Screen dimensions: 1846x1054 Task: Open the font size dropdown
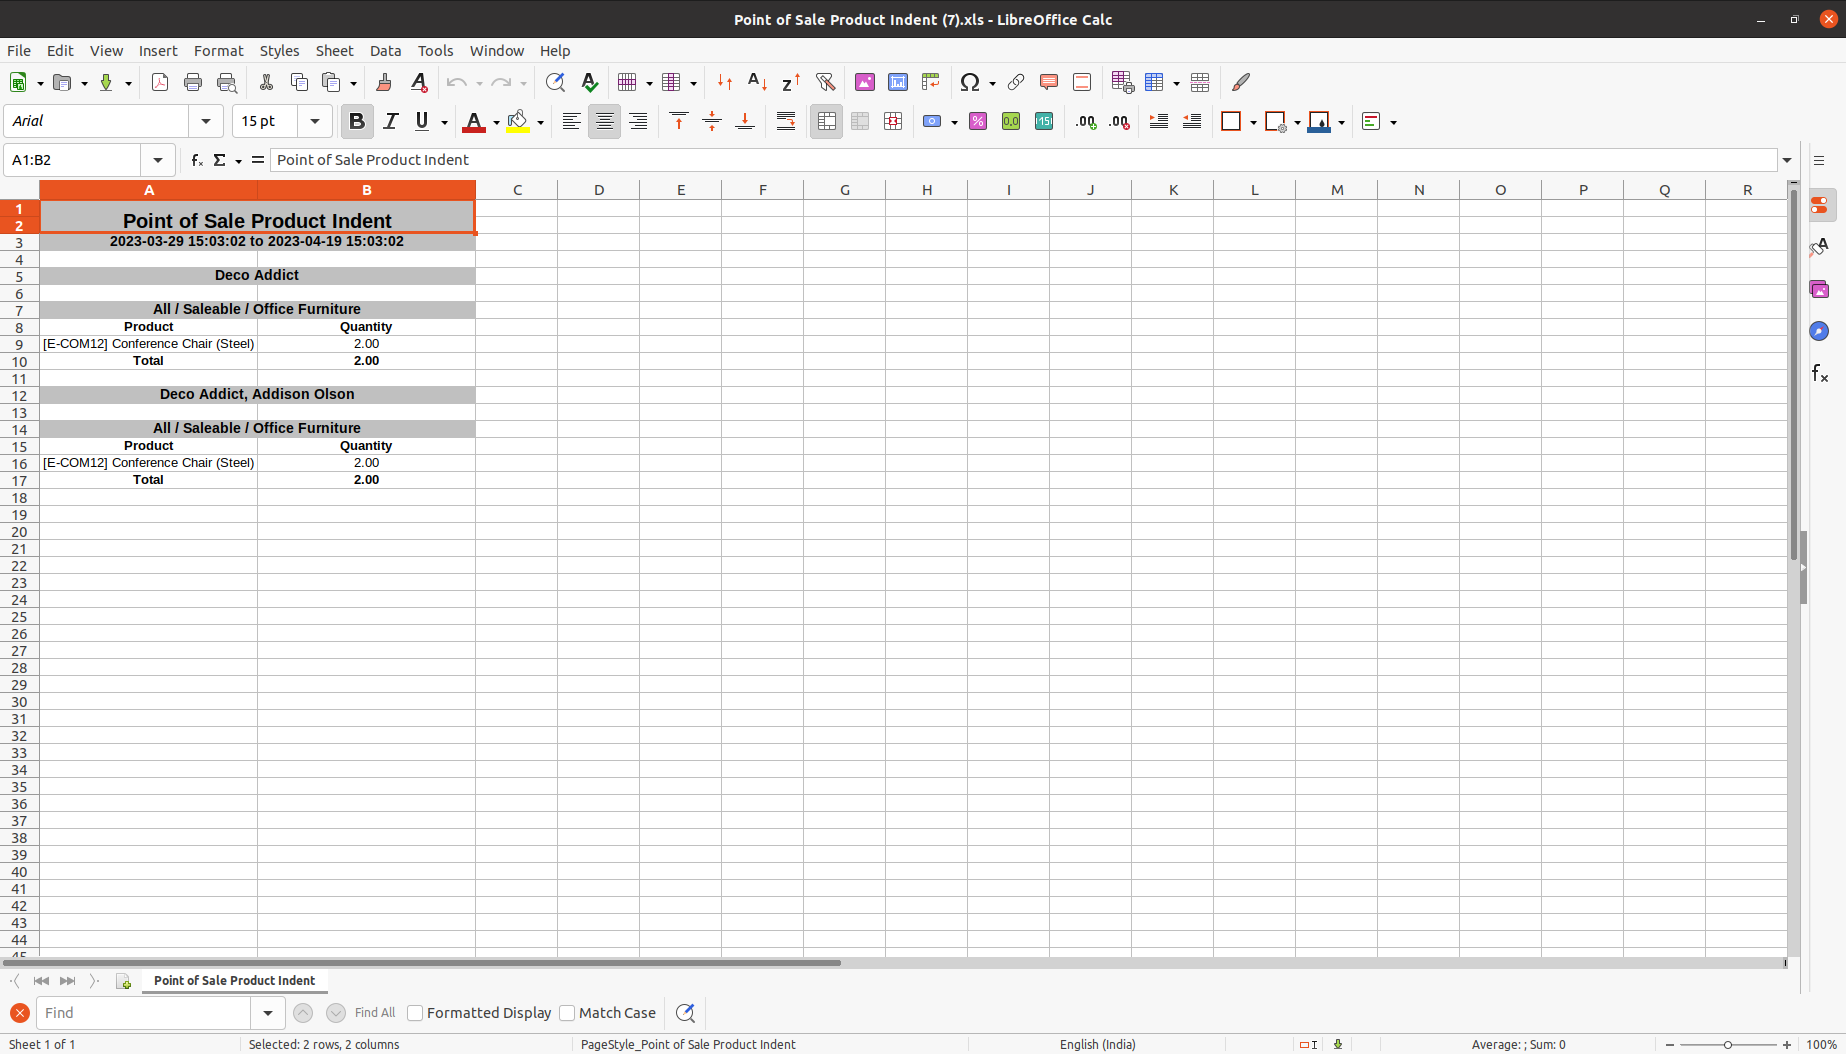pos(315,121)
